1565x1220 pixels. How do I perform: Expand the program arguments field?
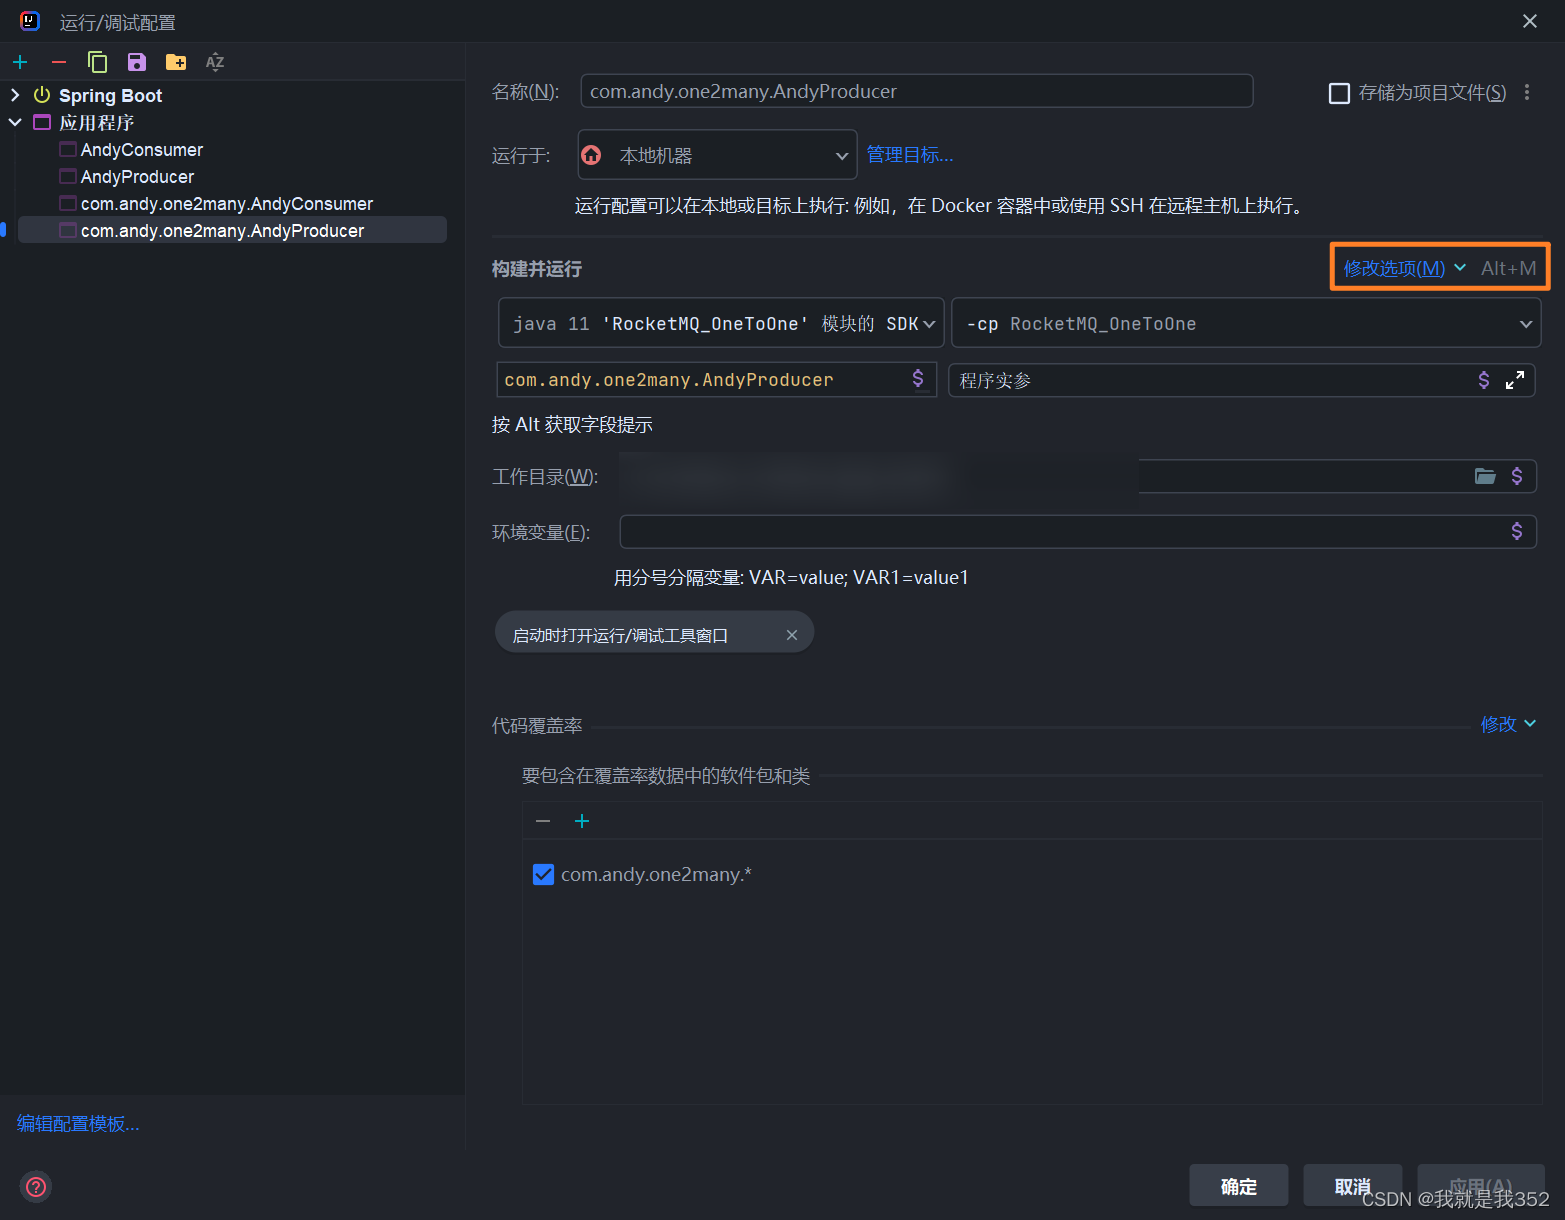(x=1515, y=380)
